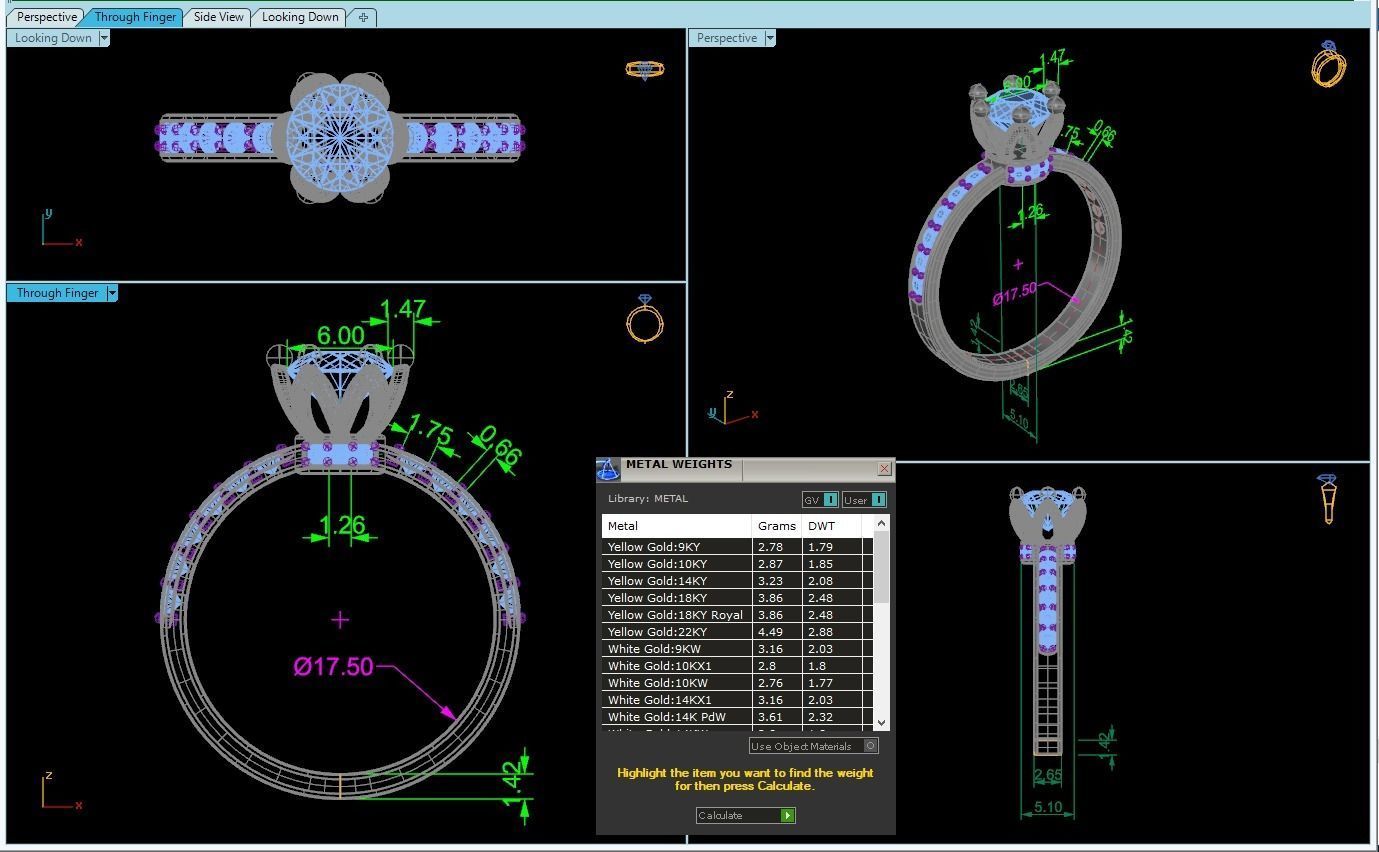Click the Through Finger viewport title label
This screenshot has height=852, width=1379.
coord(57,293)
